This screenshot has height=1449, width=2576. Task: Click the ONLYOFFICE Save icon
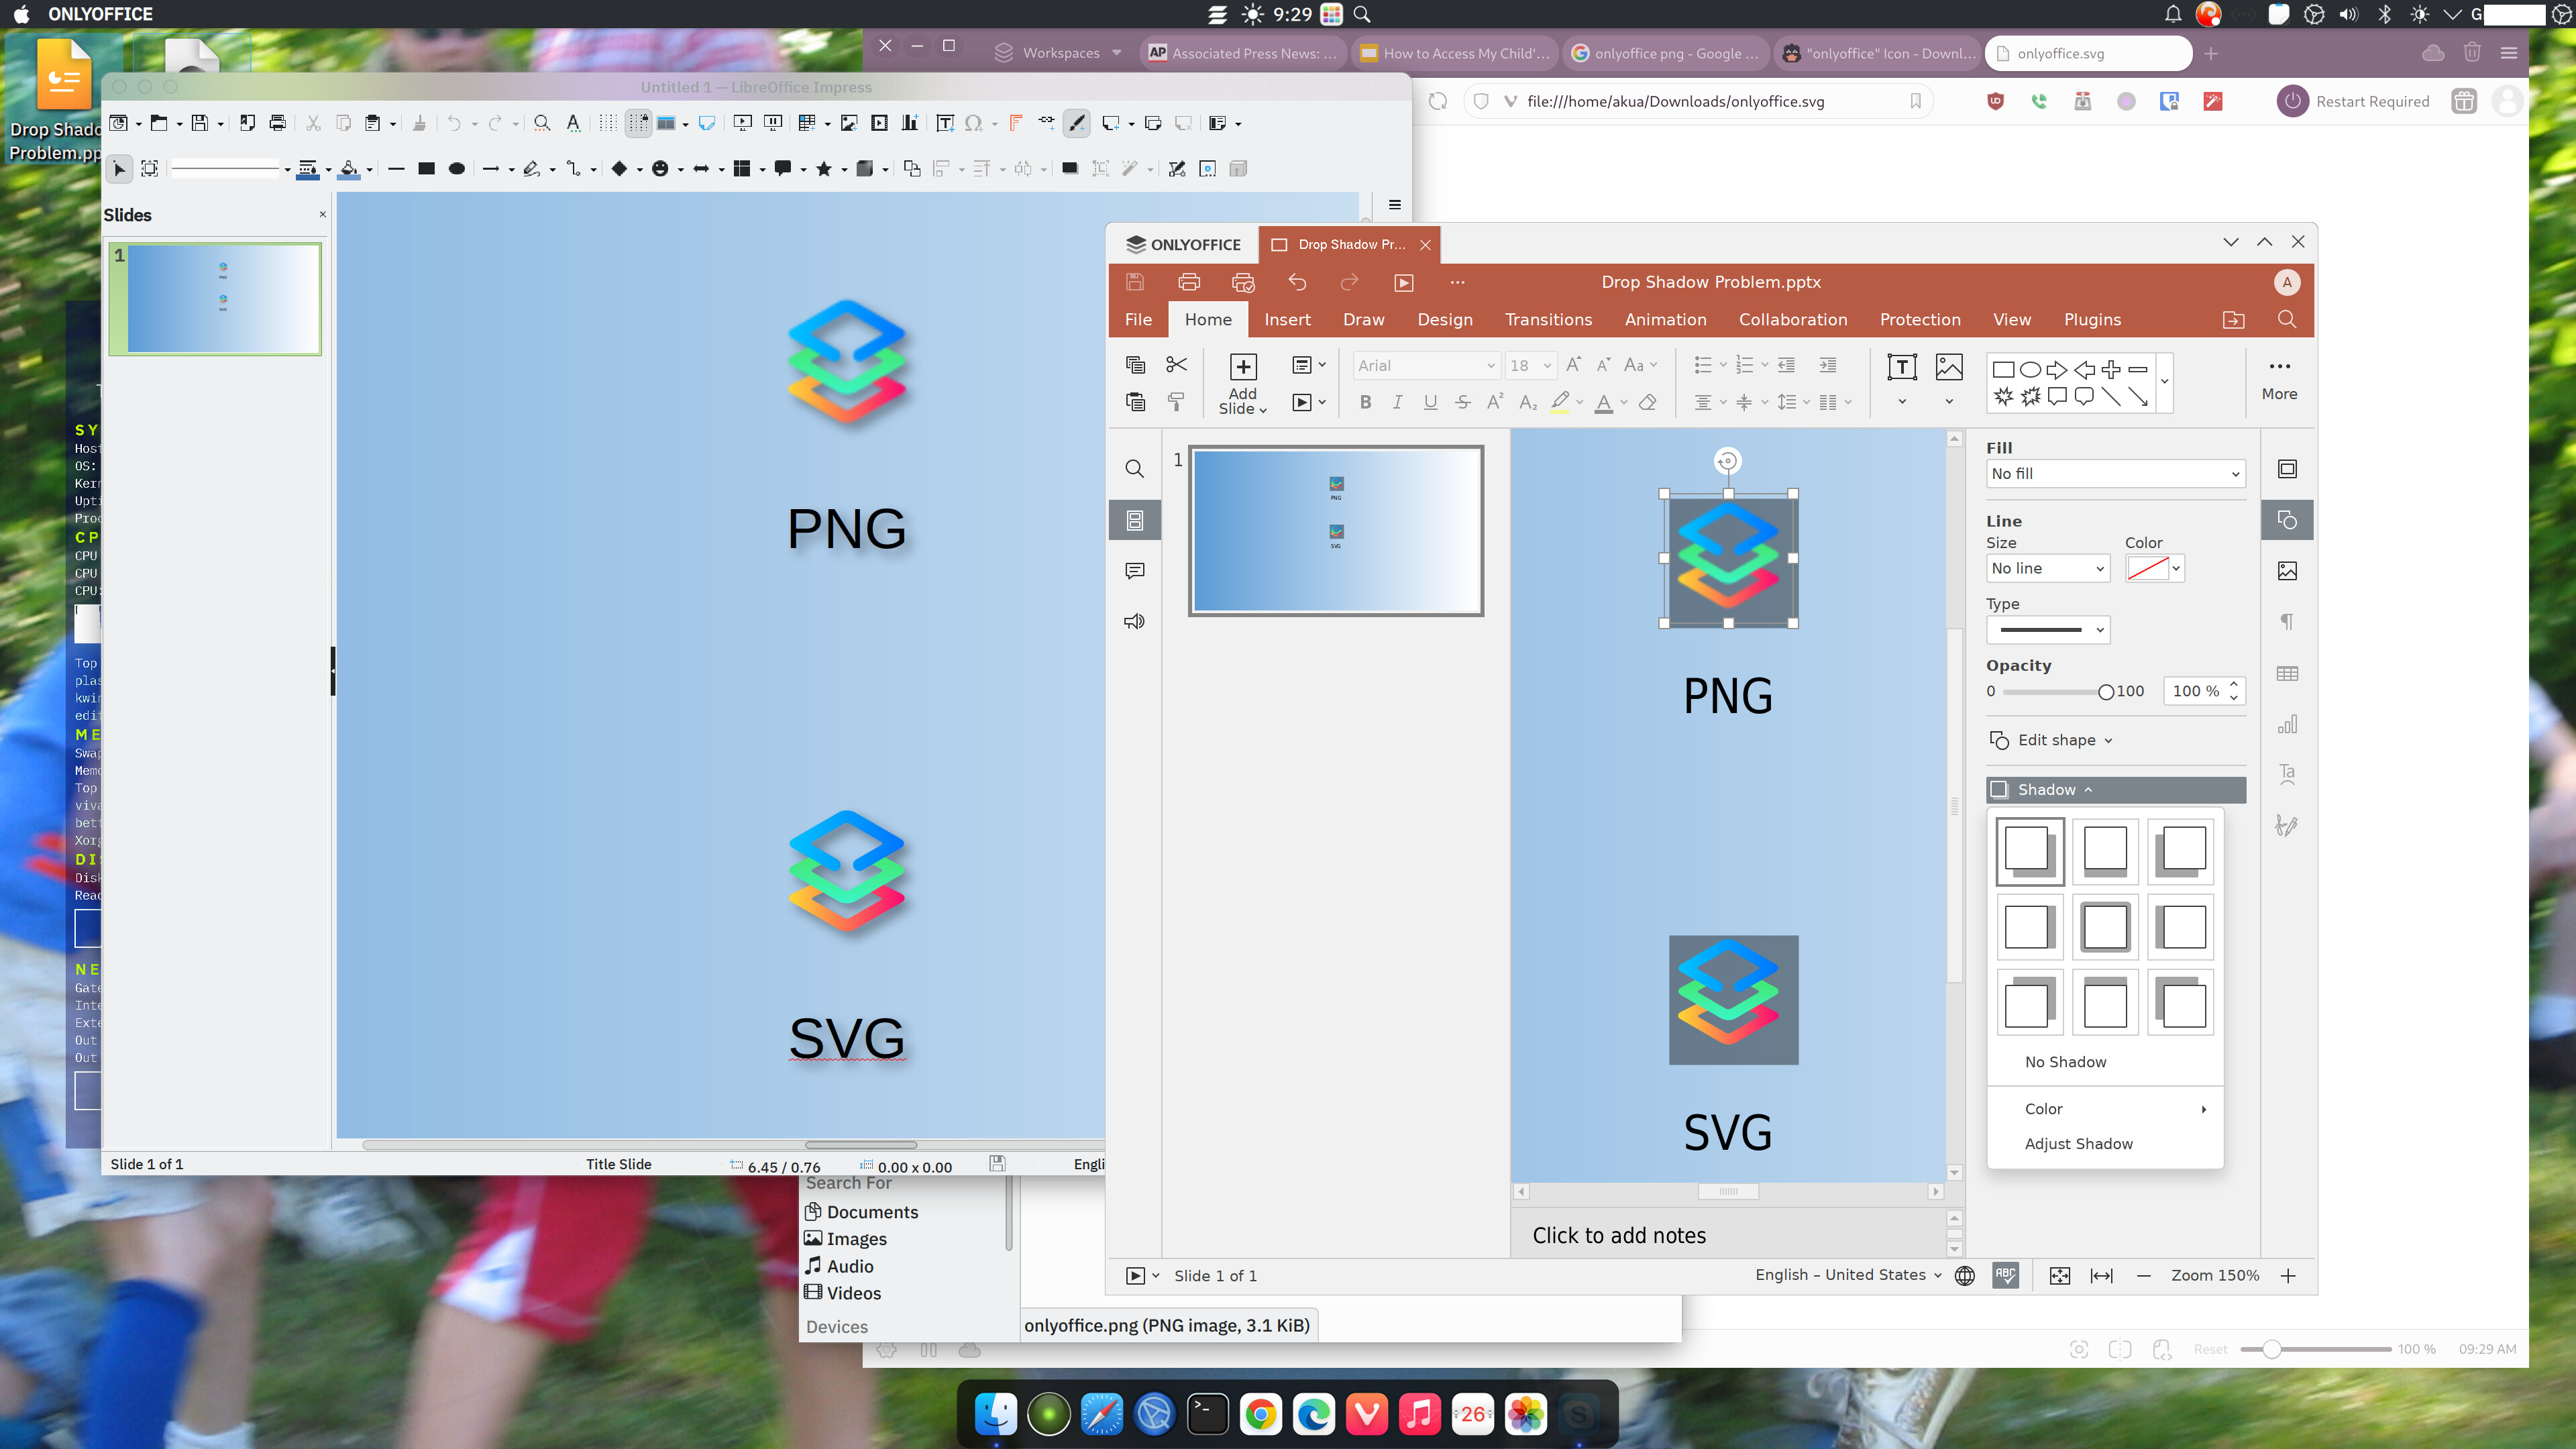point(1134,282)
